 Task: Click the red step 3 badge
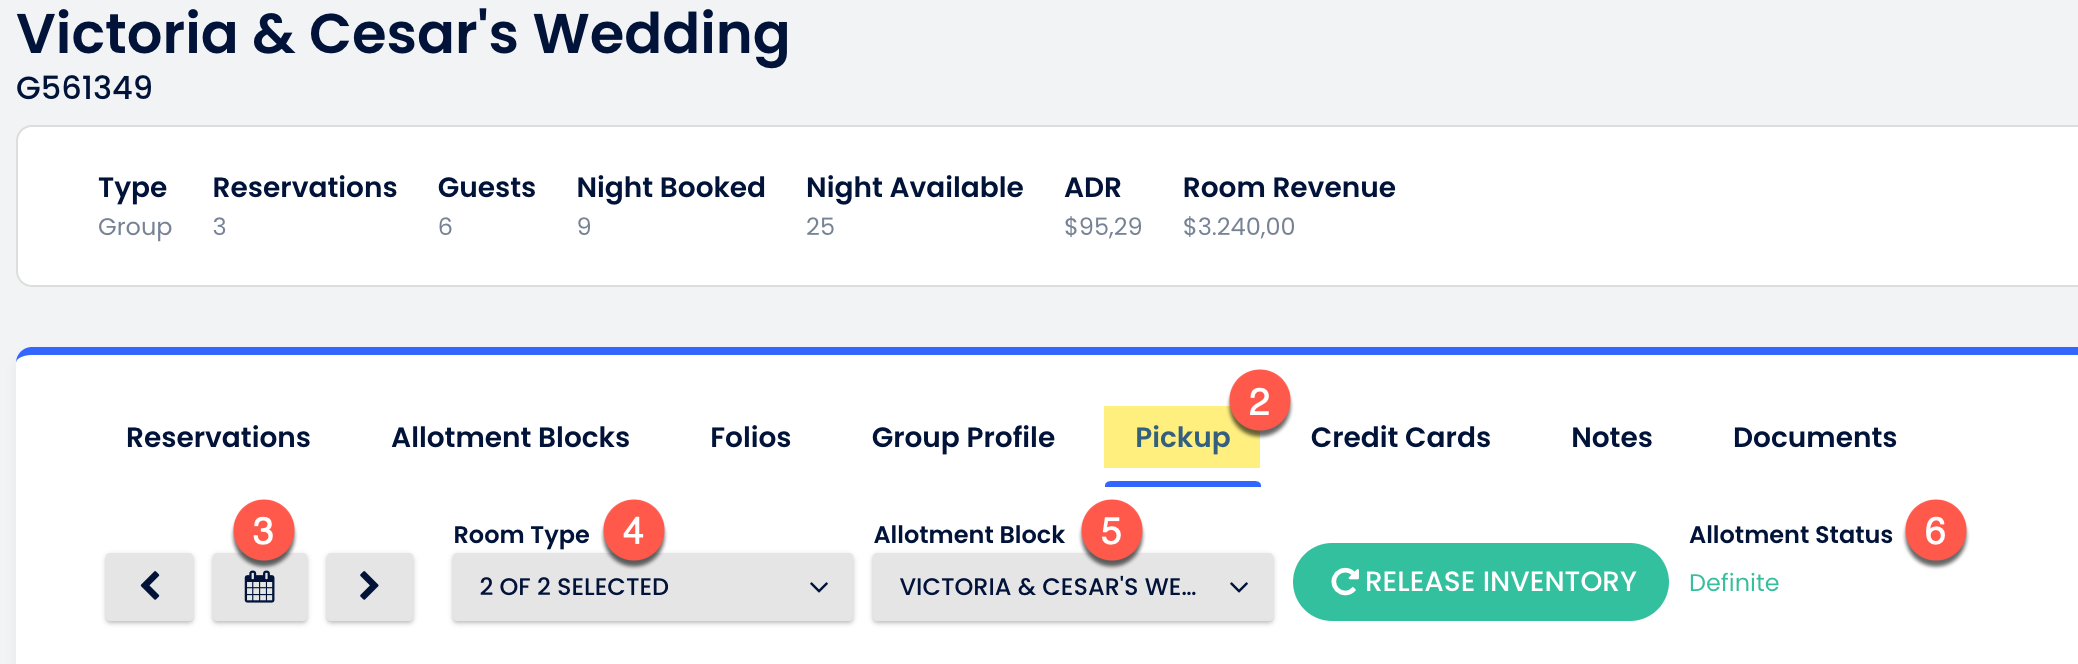[263, 531]
